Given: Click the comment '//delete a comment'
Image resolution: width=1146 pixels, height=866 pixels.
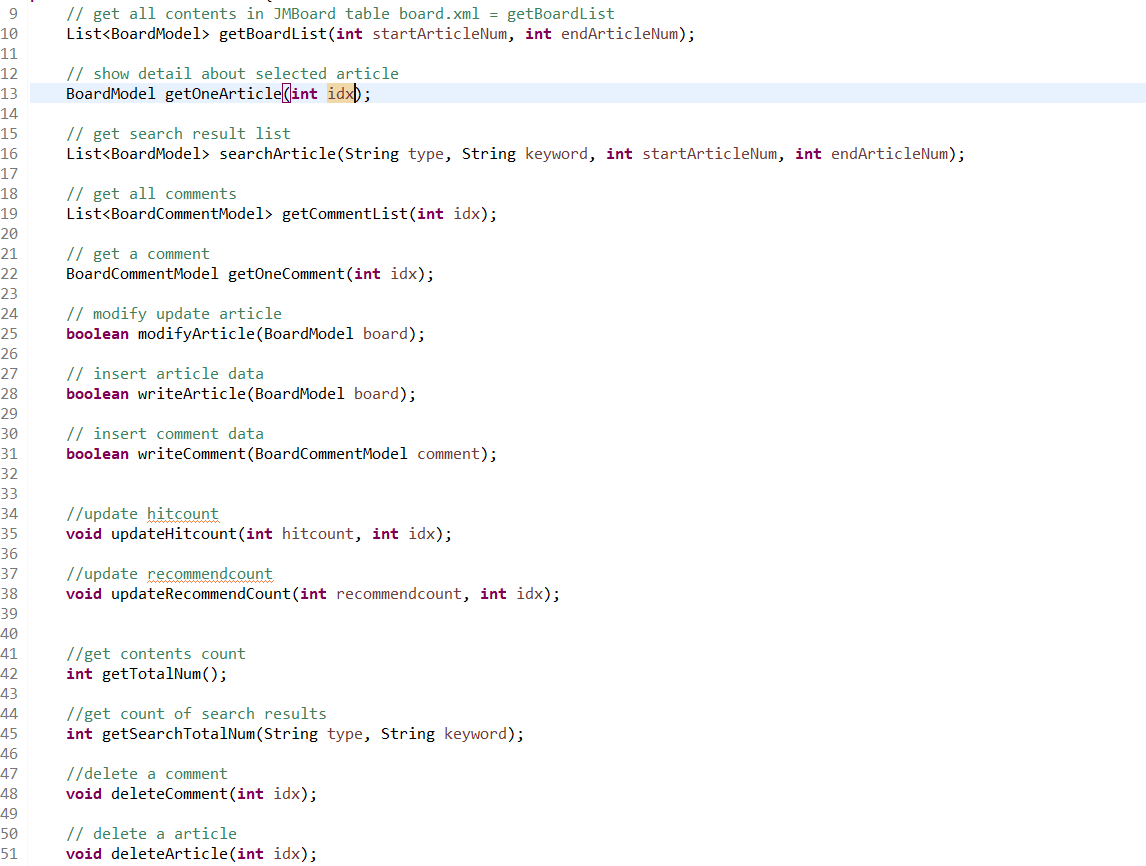Looking at the screenshot, I should pyautogui.click(x=147, y=775).
